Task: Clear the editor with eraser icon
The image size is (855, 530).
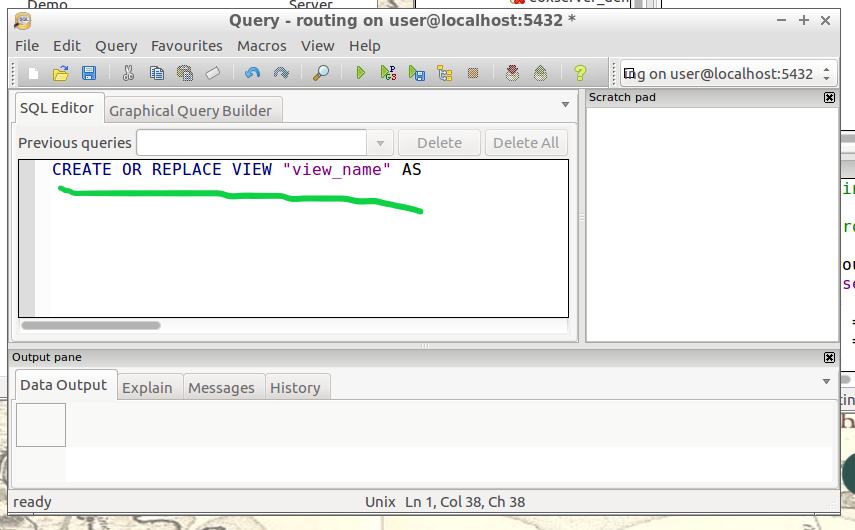Action: [212, 73]
